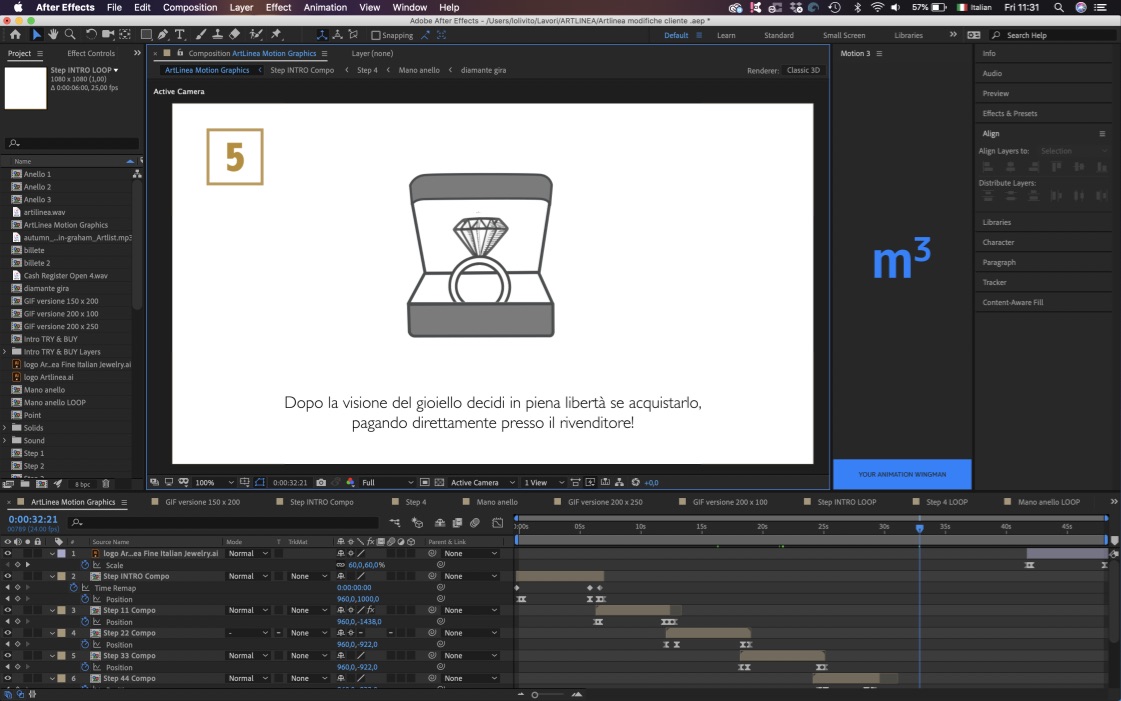Select the Home icon in the toolbar

click(x=15, y=34)
